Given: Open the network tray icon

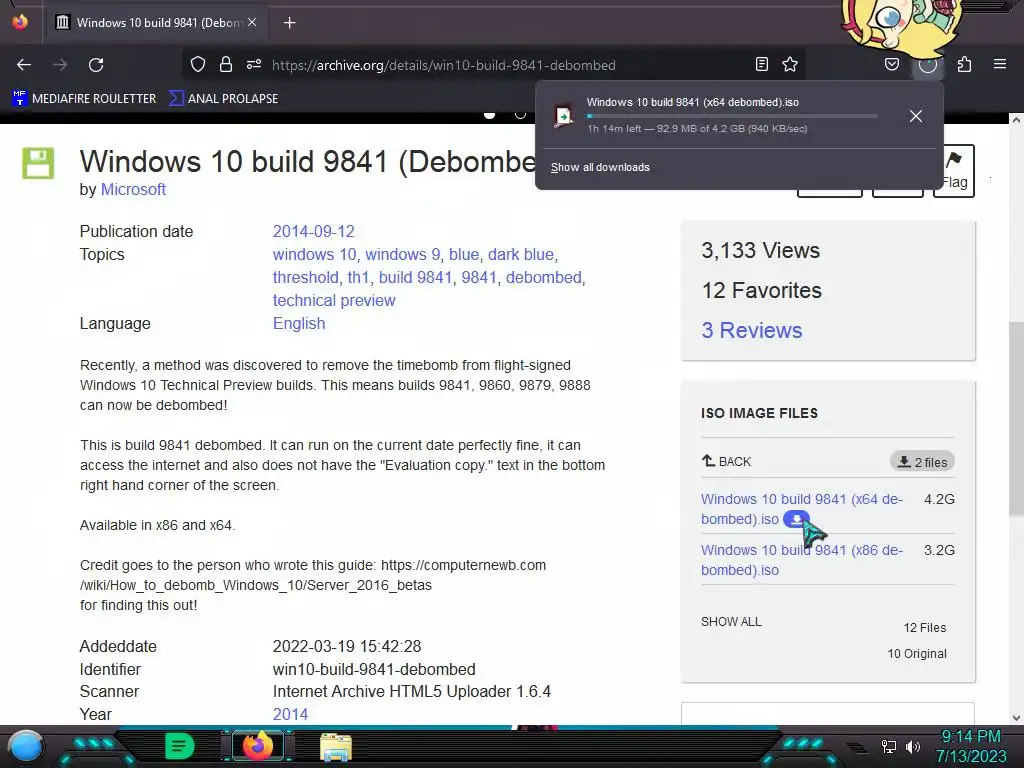Looking at the screenshot, I should pyautogui.click(x=889, y=746).
